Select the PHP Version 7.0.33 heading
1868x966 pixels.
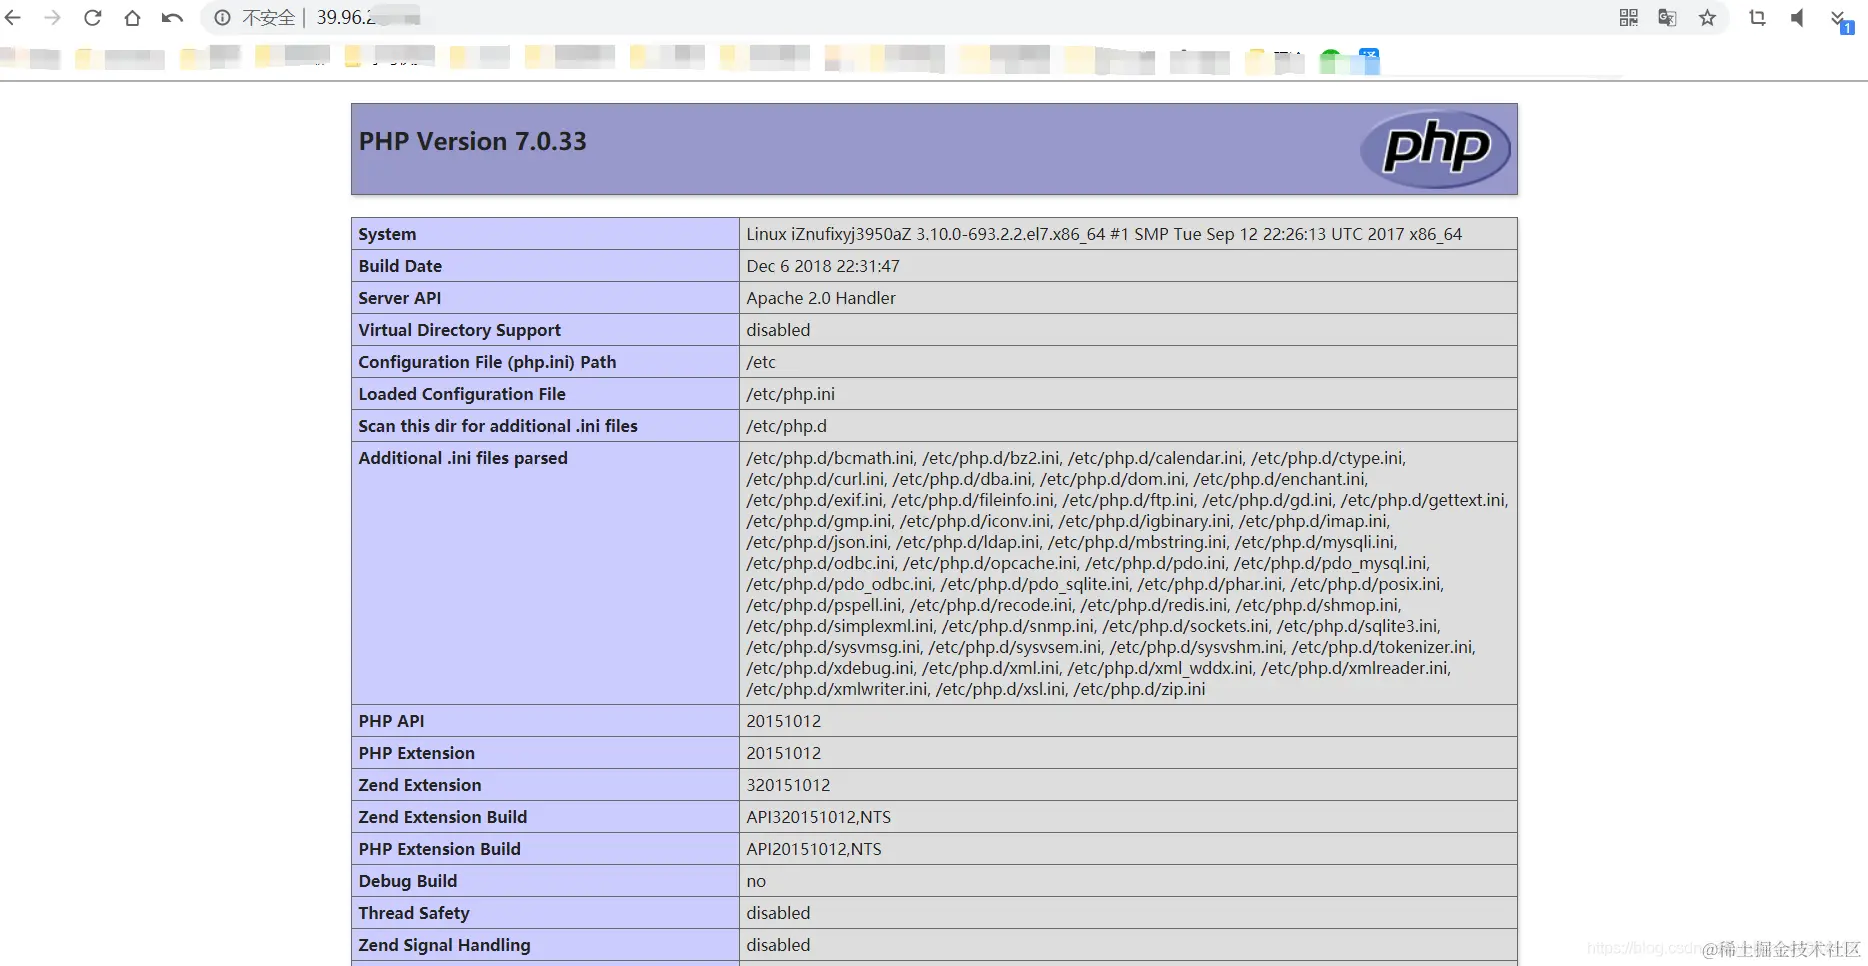click(x=472, y=142)
